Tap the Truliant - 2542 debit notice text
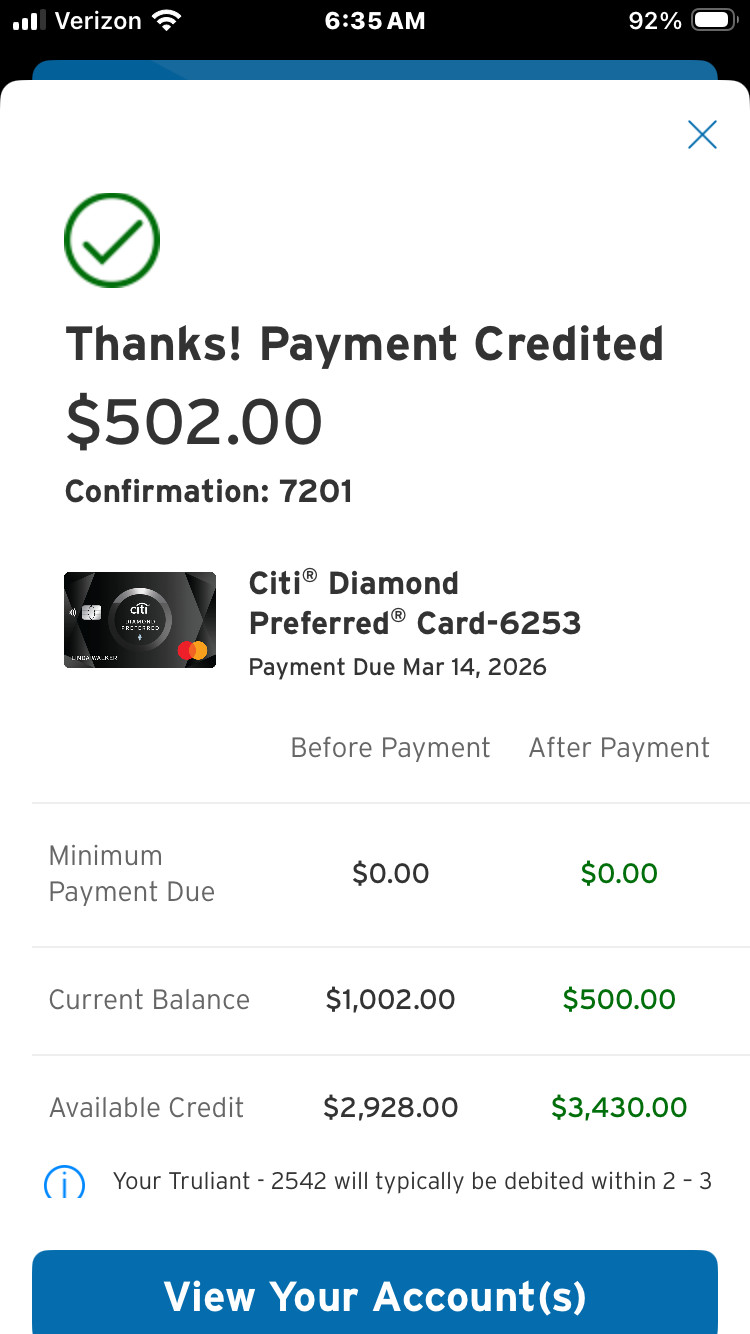This screenshot has height=1334, width=750. click(412, 1181)
